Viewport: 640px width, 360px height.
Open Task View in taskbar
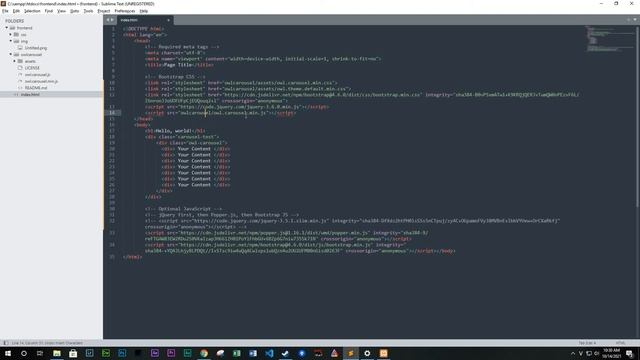pyautogui.click(x=40, y=353)
